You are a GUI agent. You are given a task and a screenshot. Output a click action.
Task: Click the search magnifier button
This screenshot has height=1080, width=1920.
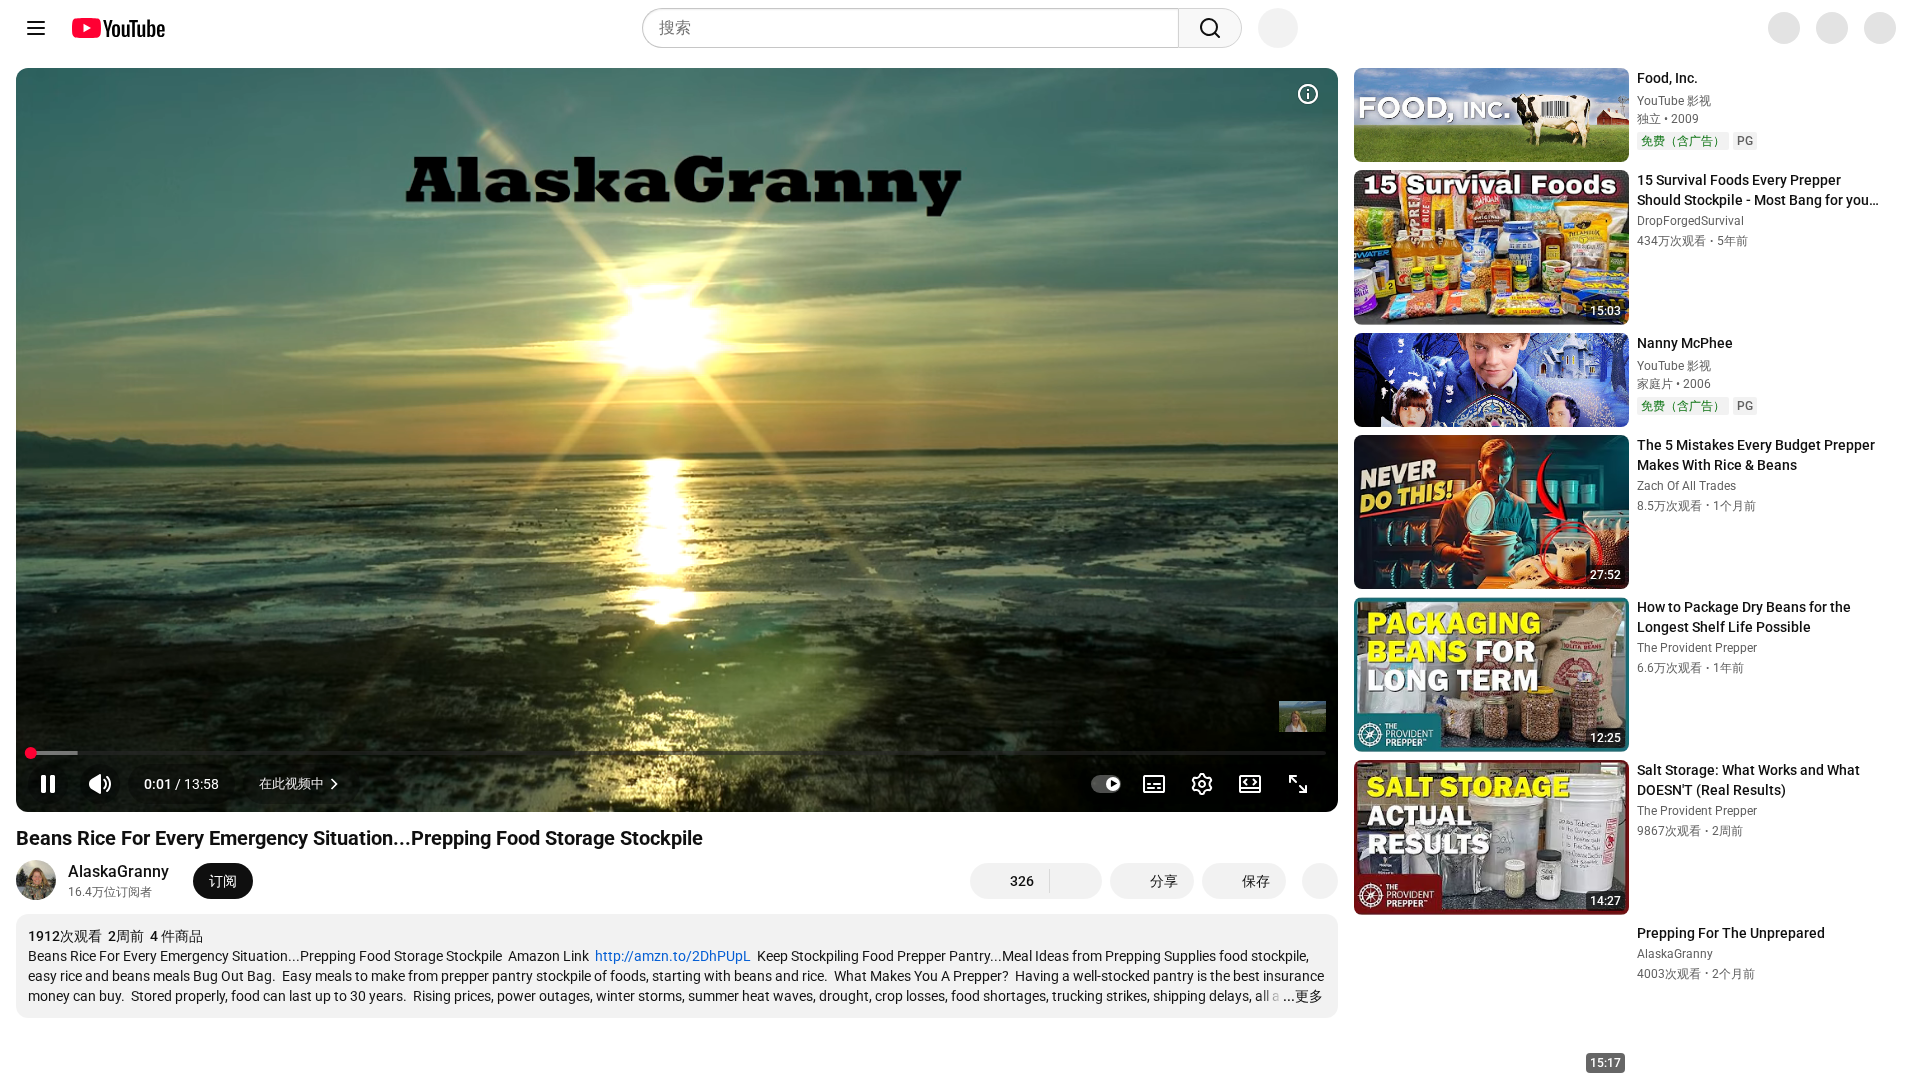[1209, 28]
